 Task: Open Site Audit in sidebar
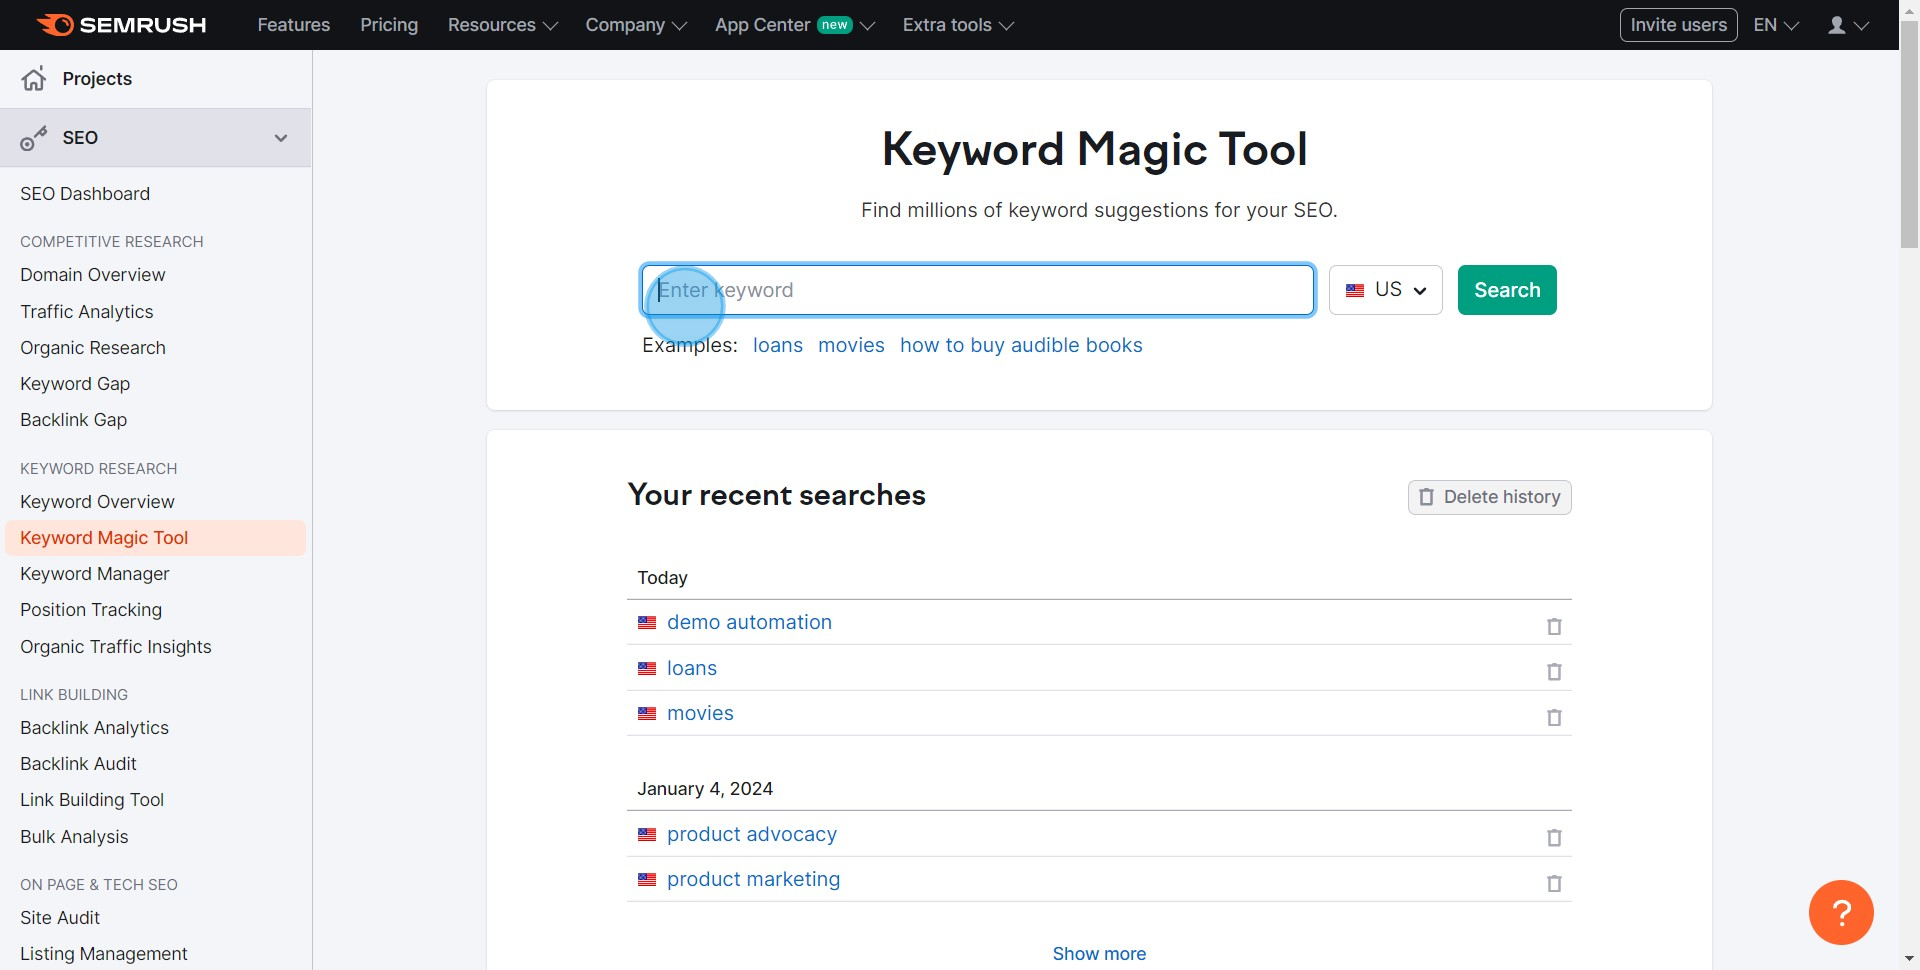pyautogui.click(x=60, y=918)
